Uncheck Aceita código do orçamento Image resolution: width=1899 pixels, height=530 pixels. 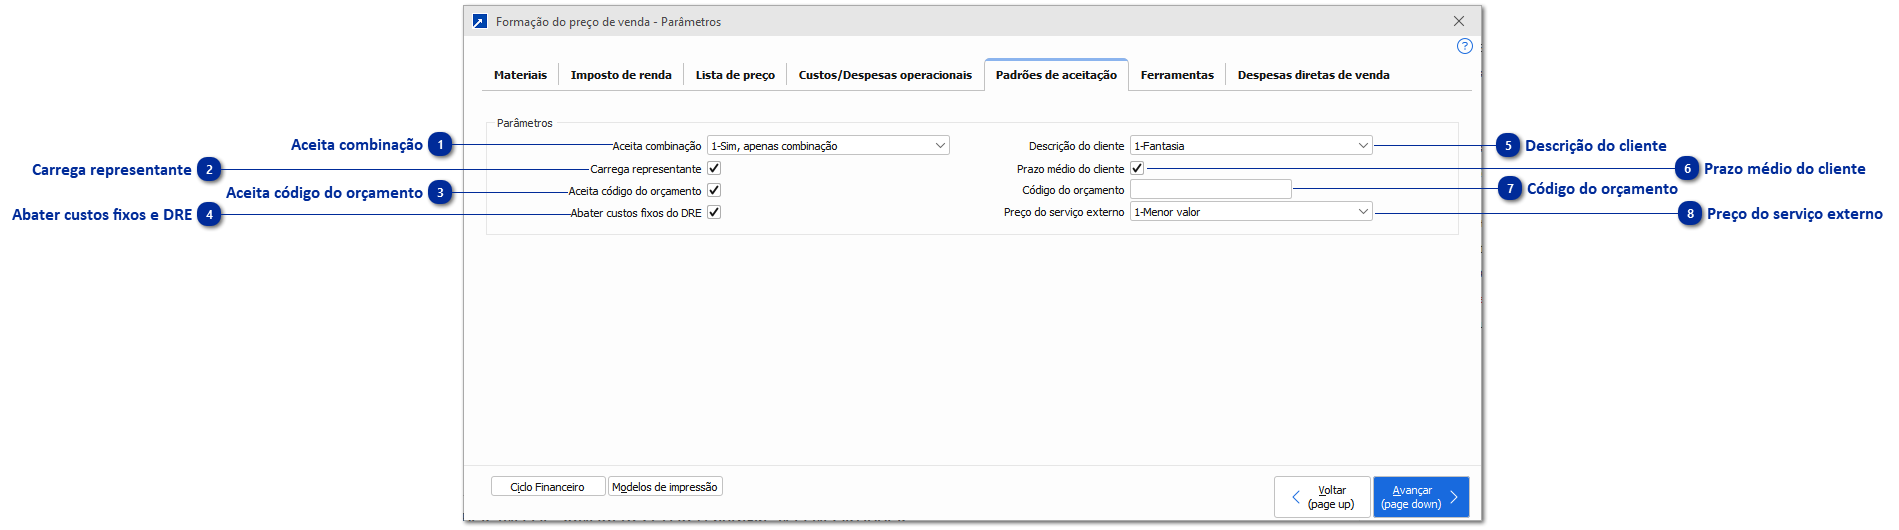[x=714, y=190]
